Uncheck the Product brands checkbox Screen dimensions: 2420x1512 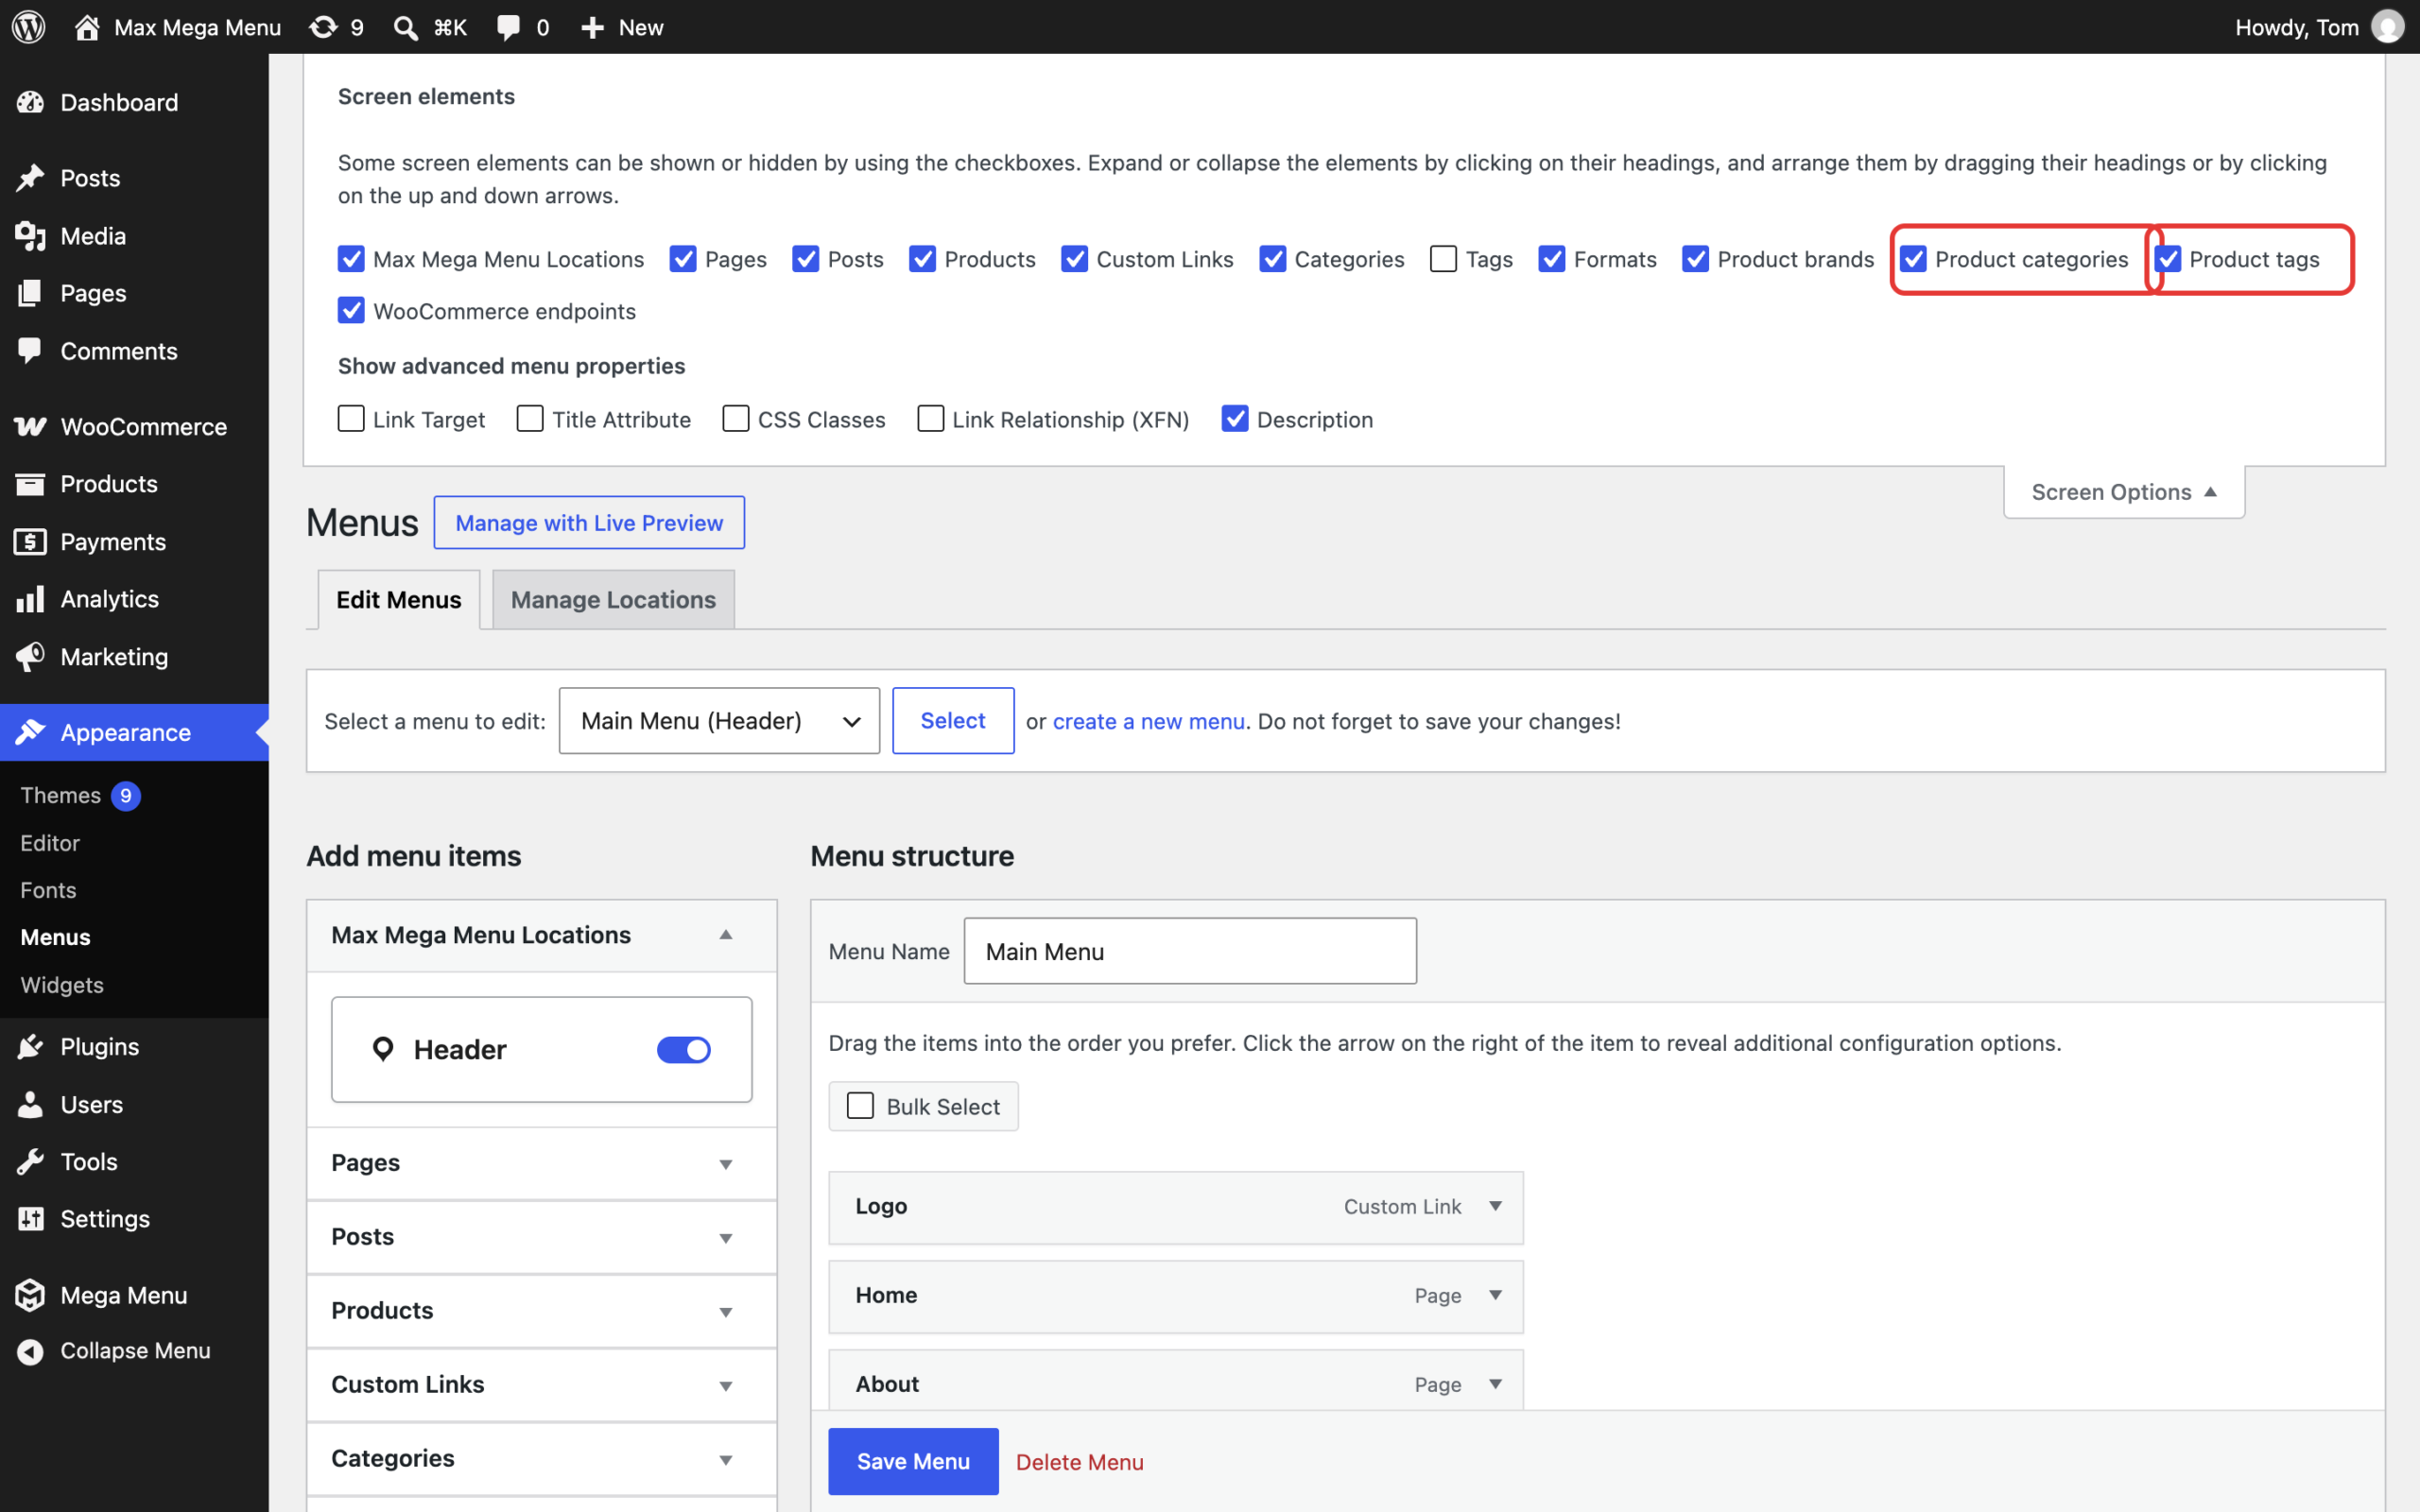pos(1695,259)
